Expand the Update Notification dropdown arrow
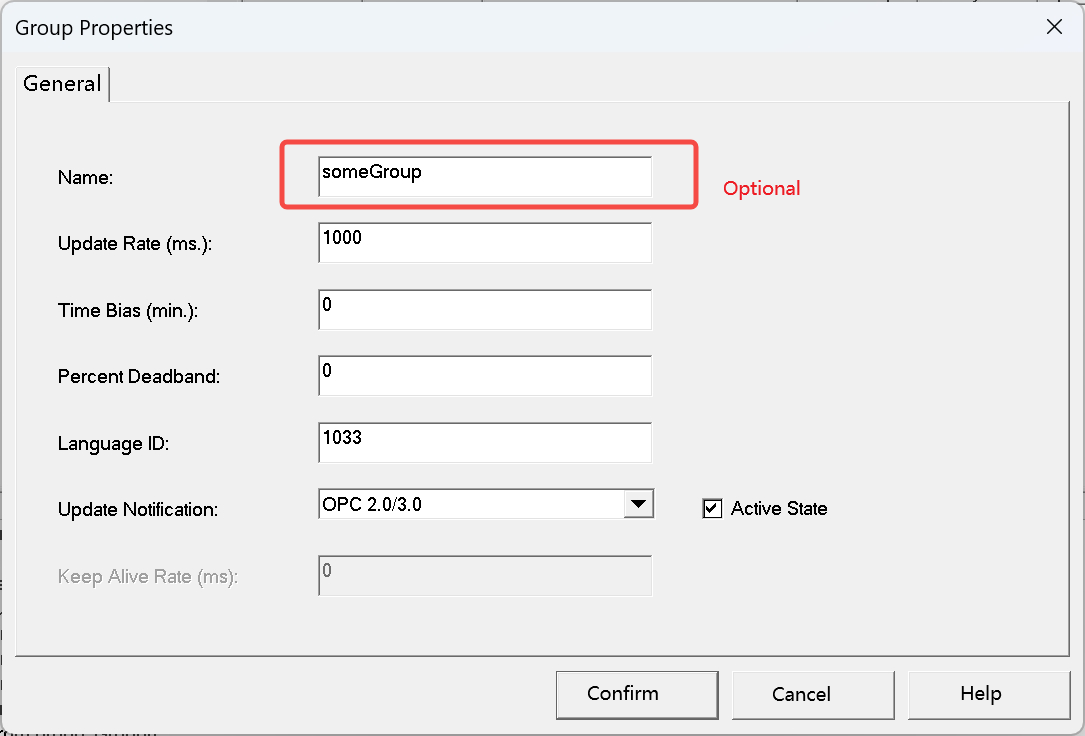This screenshot has width=1085, height=736. point(638,505)
